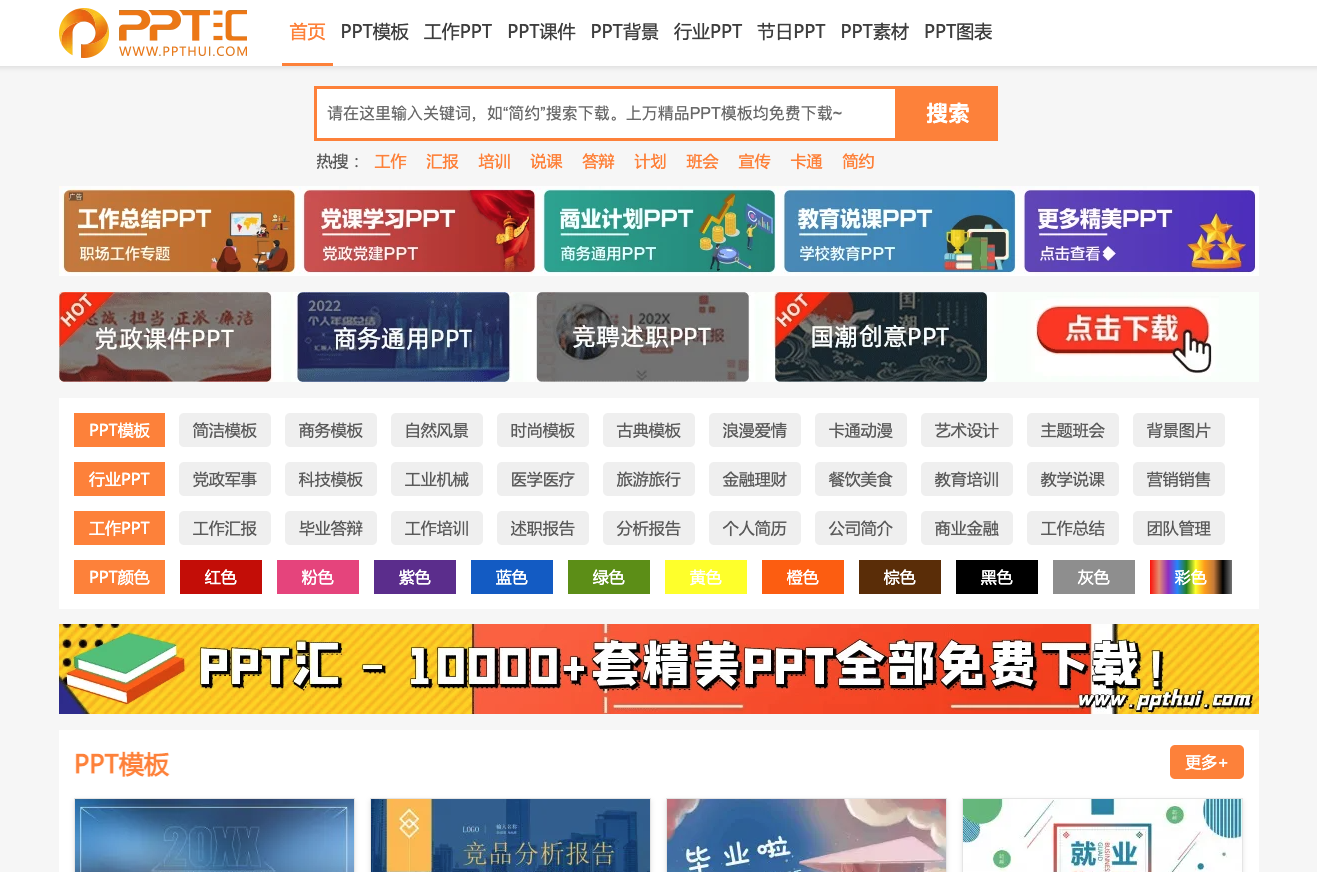Select PPT素材 in the navigation bar
This screenshot has height=872, width=1317.
point(875,32)
